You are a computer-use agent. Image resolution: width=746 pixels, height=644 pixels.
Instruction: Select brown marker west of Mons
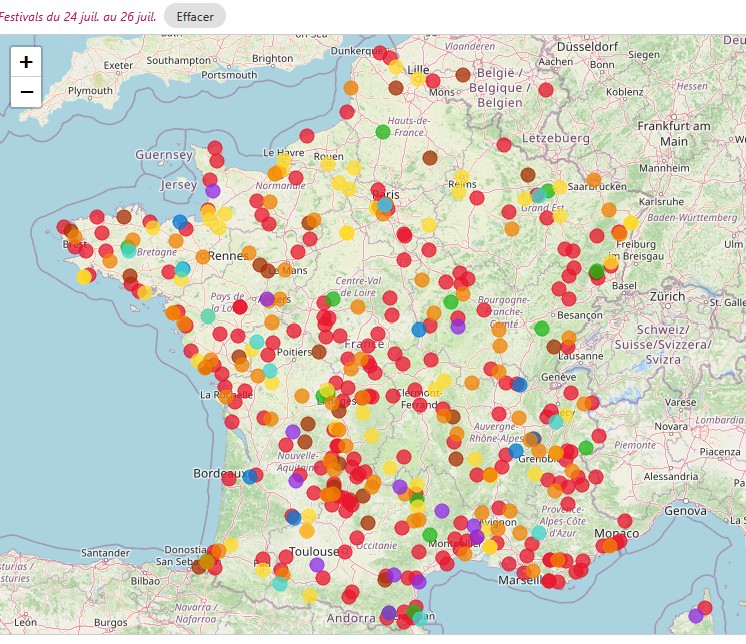pos(396,88)
